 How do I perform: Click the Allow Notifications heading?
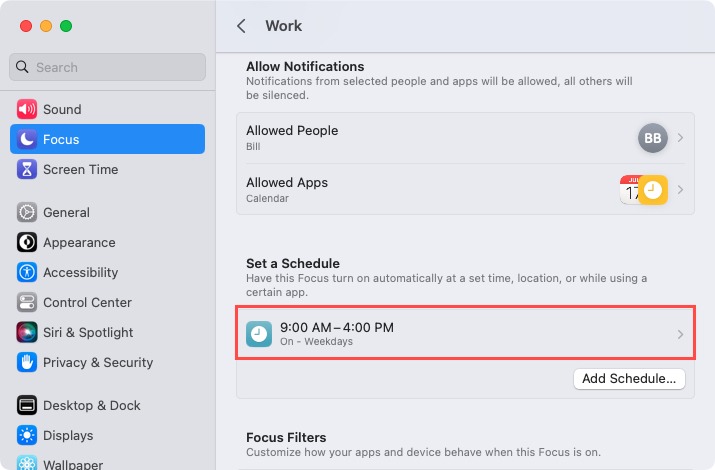point(305,67)
